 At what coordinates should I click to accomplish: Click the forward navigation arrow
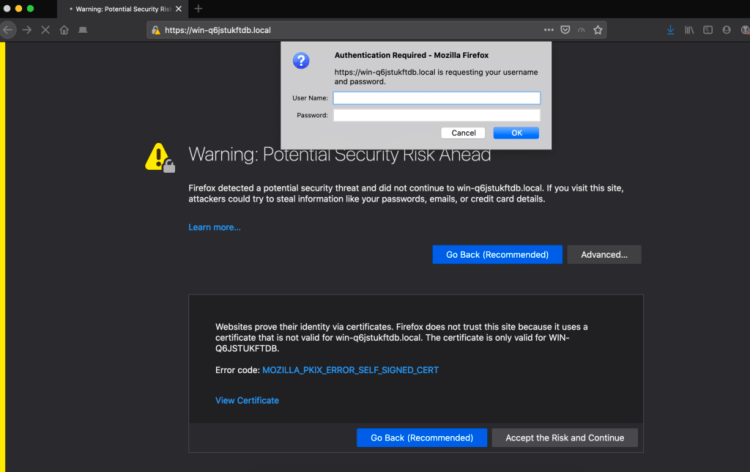pos(27,30)
